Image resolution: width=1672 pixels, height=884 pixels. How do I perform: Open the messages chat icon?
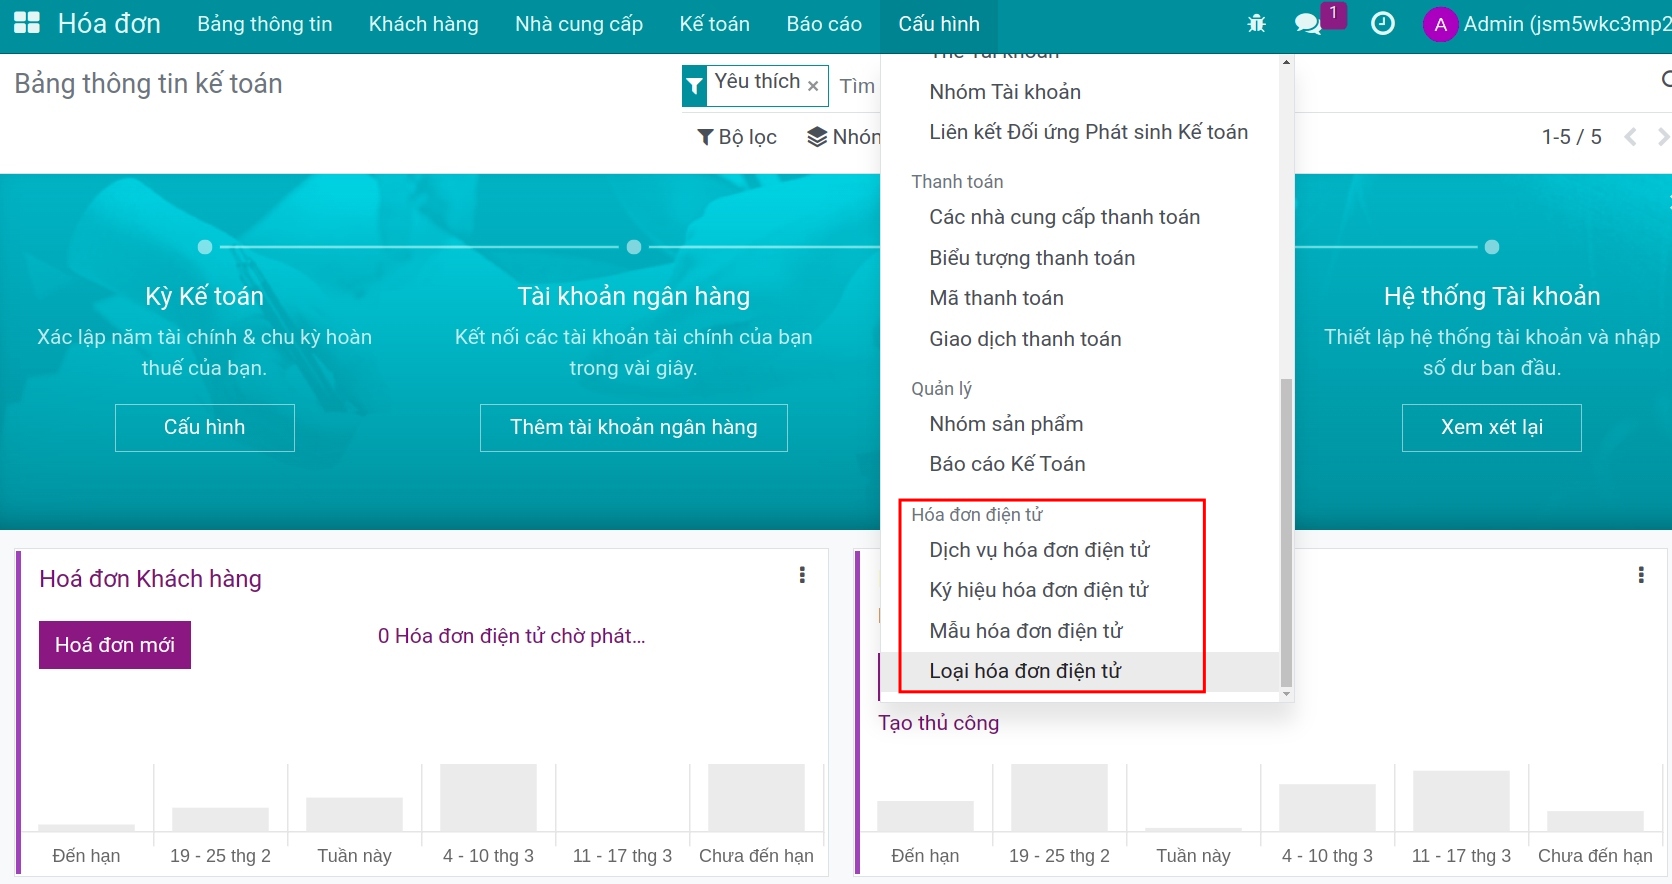(1308, 24)
